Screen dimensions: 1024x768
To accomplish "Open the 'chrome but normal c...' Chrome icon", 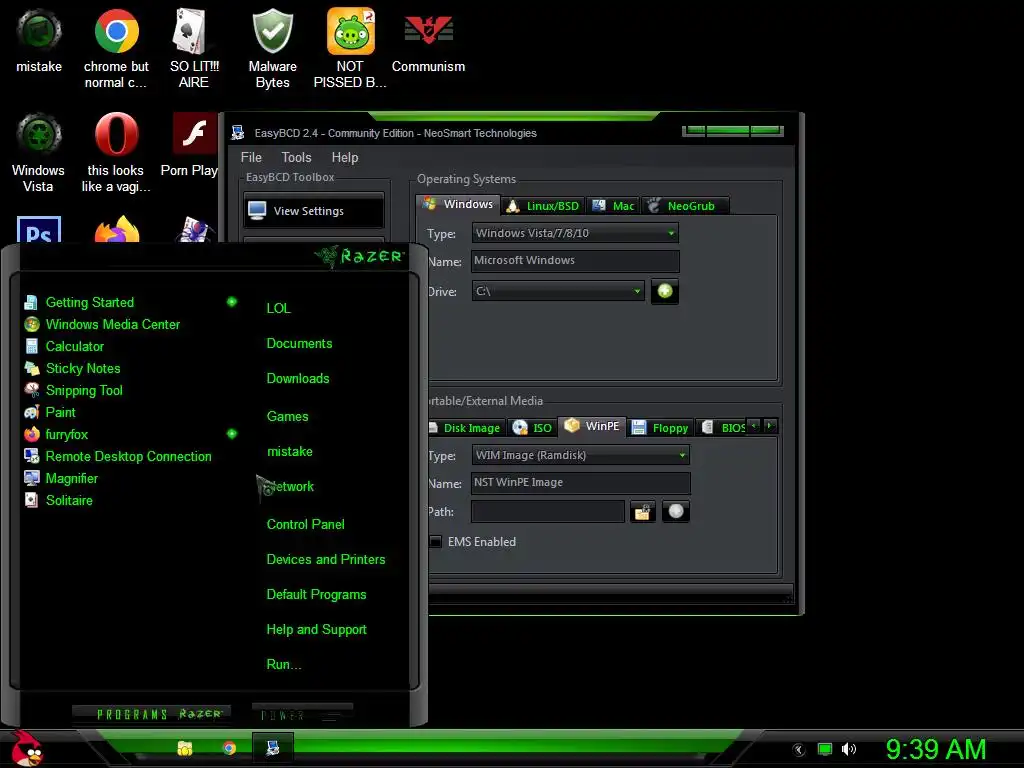I will point(116,48).
